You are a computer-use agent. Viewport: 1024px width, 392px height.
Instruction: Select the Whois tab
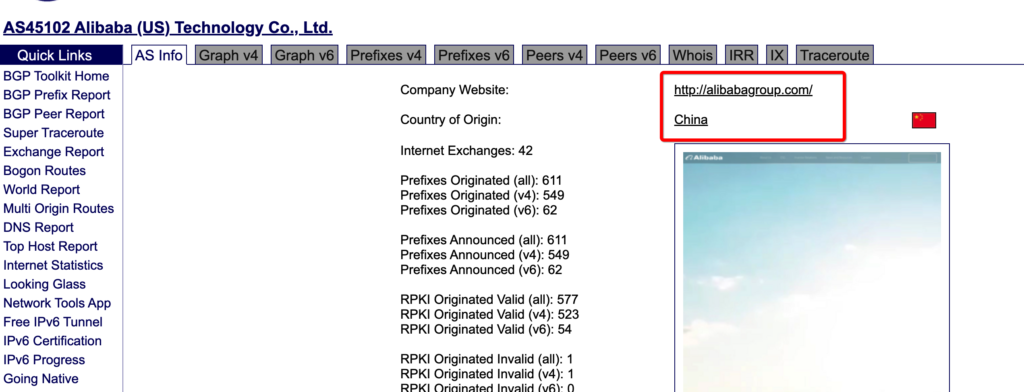(x=692, y=56)
